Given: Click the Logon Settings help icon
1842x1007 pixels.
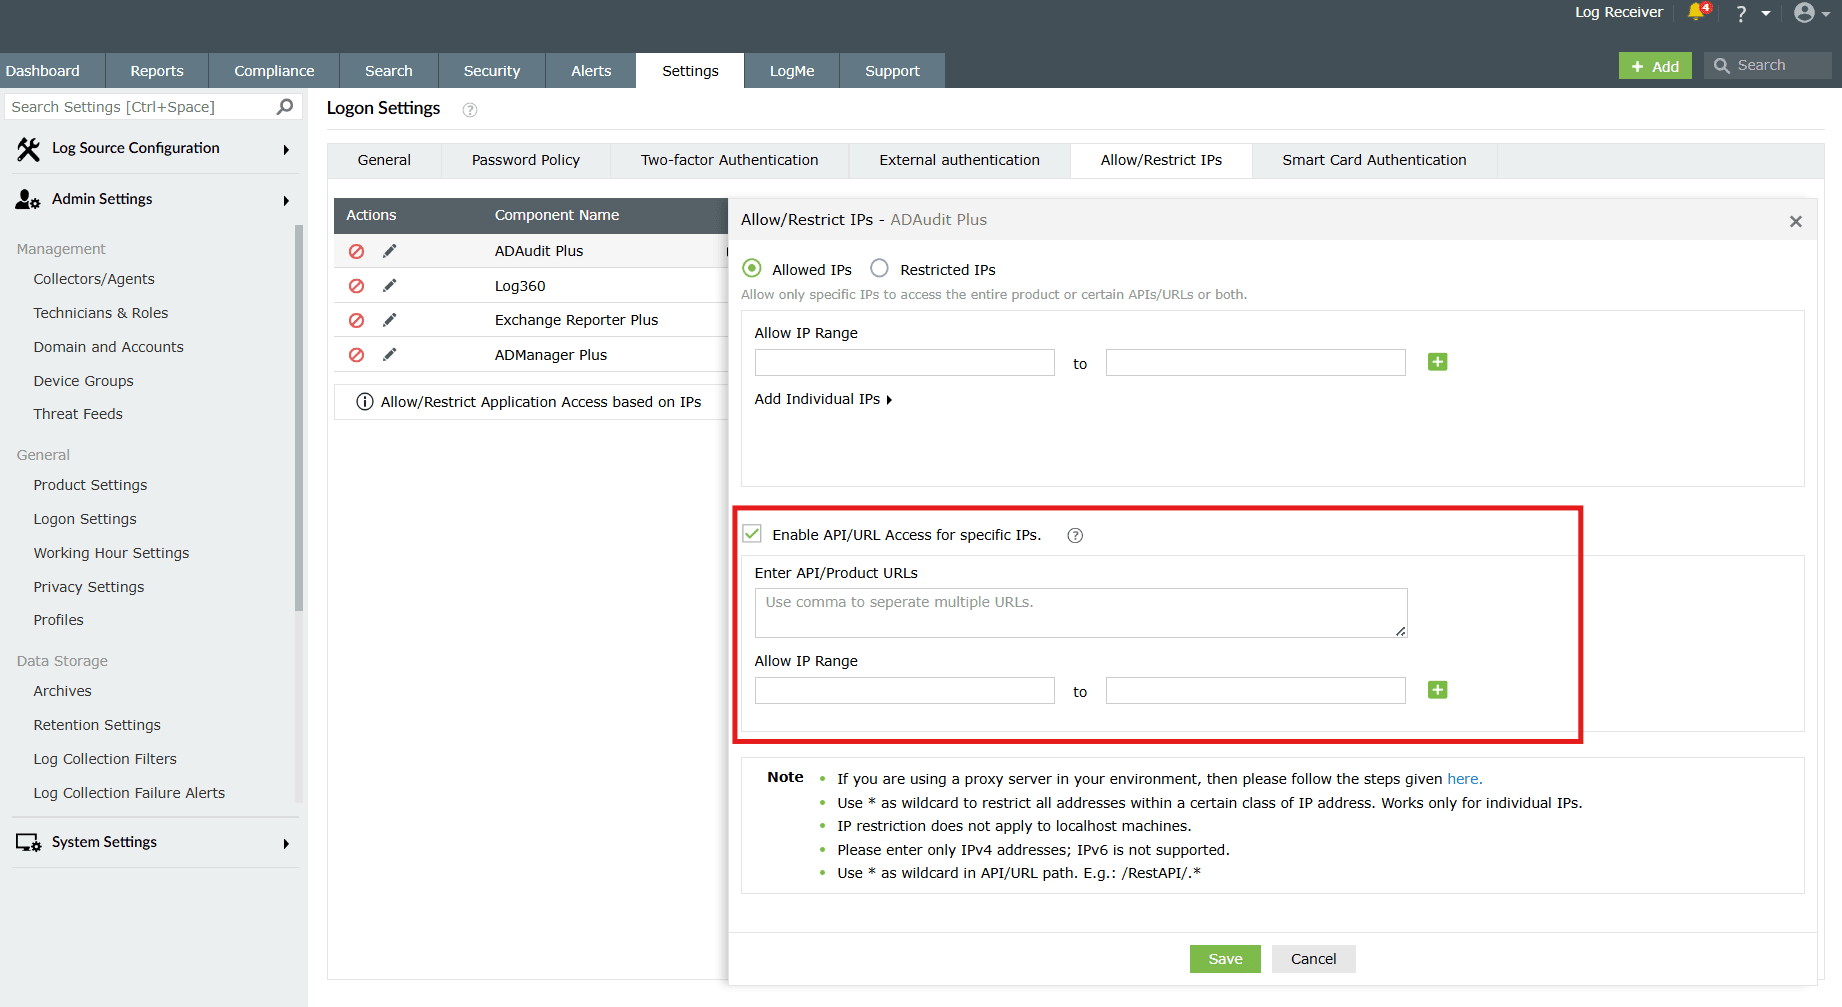Looking at the screenshot, I should tap(470, 110).
